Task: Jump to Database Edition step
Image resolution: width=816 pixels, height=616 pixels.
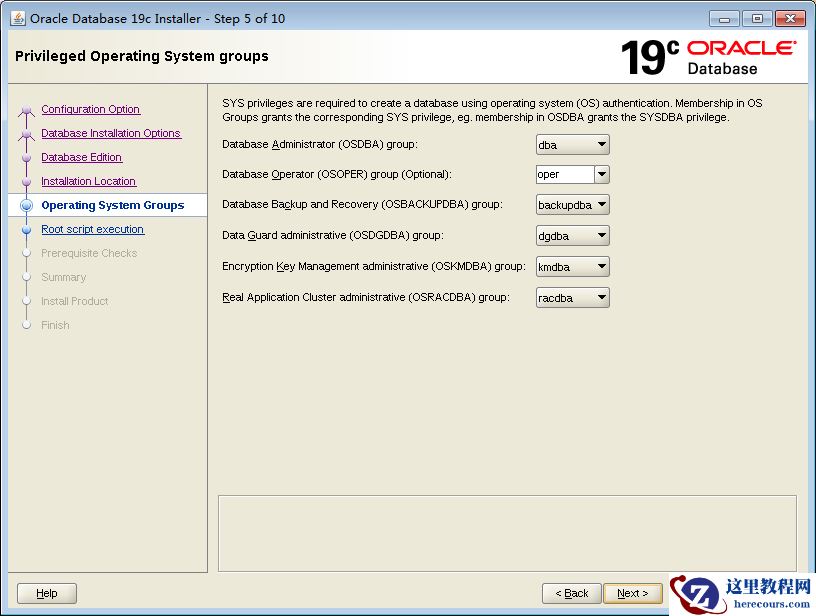Action: pos(81,157)
